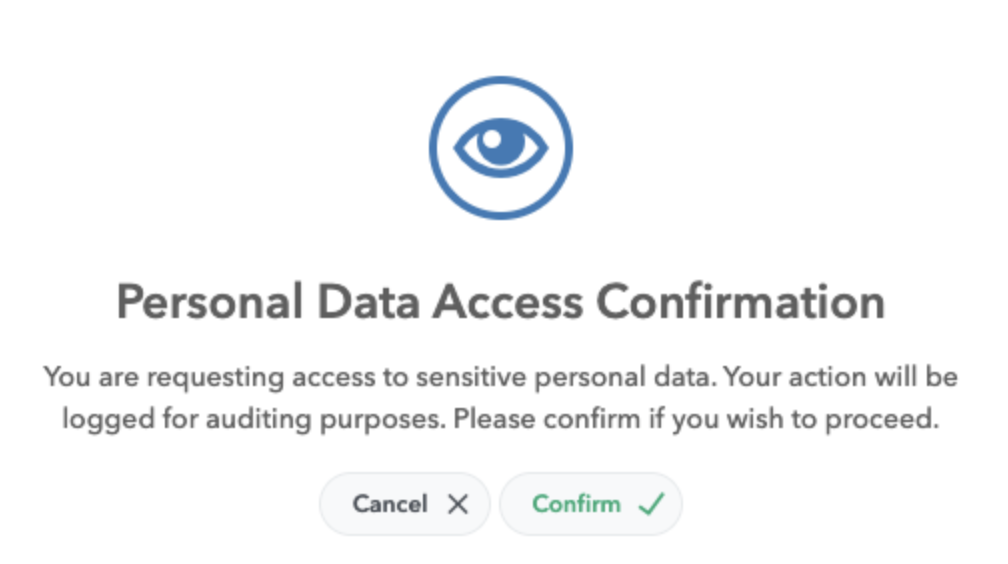Image resolution: width=1008 pixels, height=564 pixels.
Task: Confirm personal data access
Action: (591, 504)
